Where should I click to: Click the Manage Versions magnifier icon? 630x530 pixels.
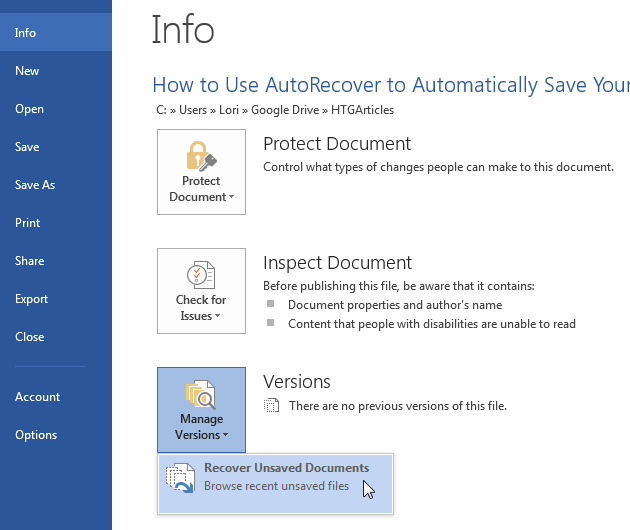201,393
